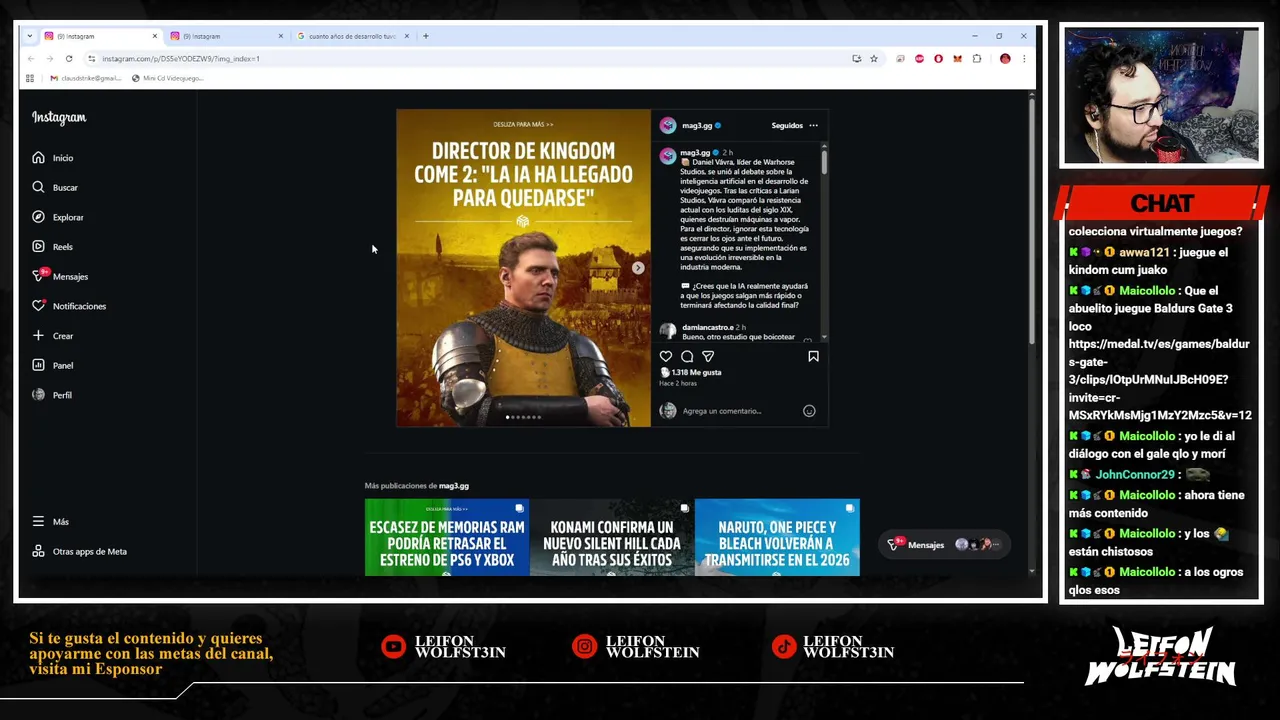This screenshot has width=1280, height=720.
Task: Reload the page
Action: pyautogui.click(x=69, y=59)
